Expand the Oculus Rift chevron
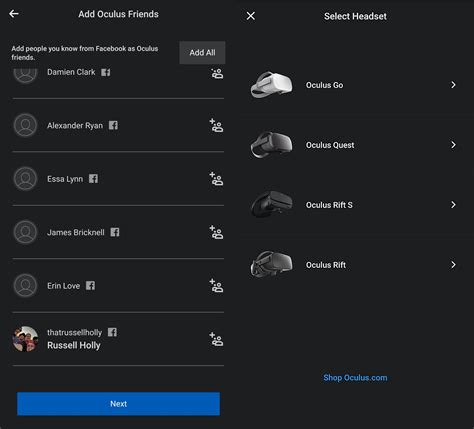Image resolution: width=474 pixels, height=429 pixels. (x=453, y=265)
